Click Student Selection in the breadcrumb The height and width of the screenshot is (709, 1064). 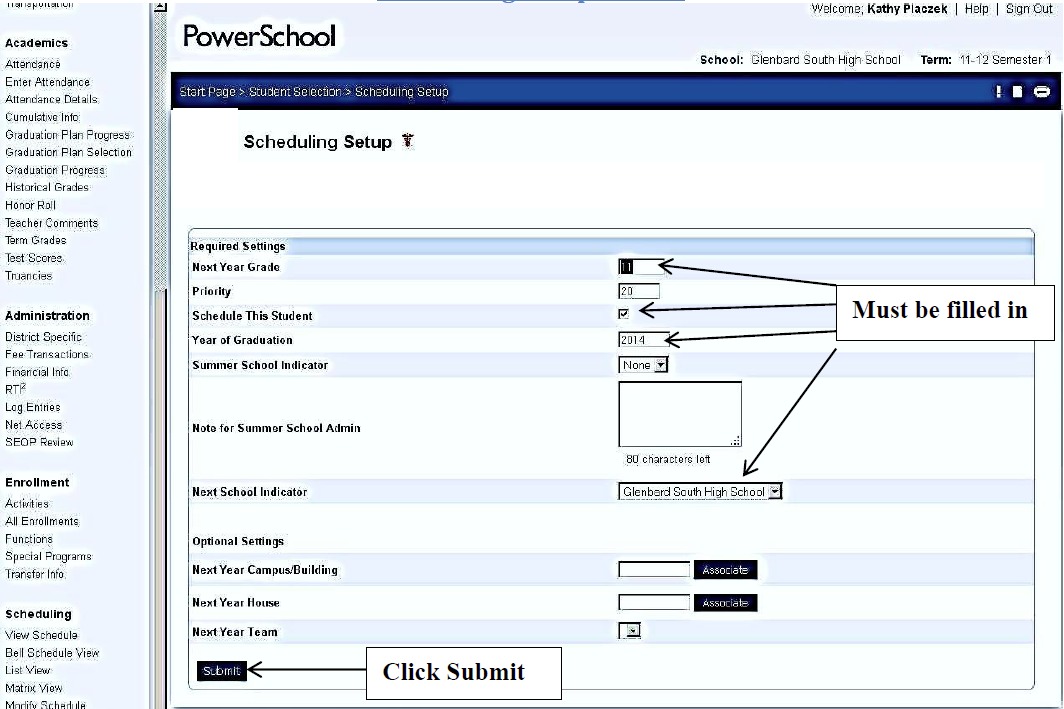pos(295,92)
